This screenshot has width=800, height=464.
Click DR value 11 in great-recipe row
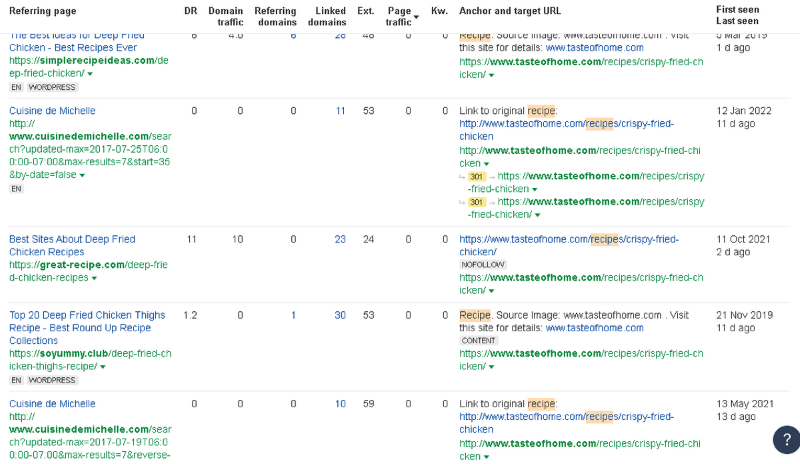pyautogui.click(x=192, y=239)
